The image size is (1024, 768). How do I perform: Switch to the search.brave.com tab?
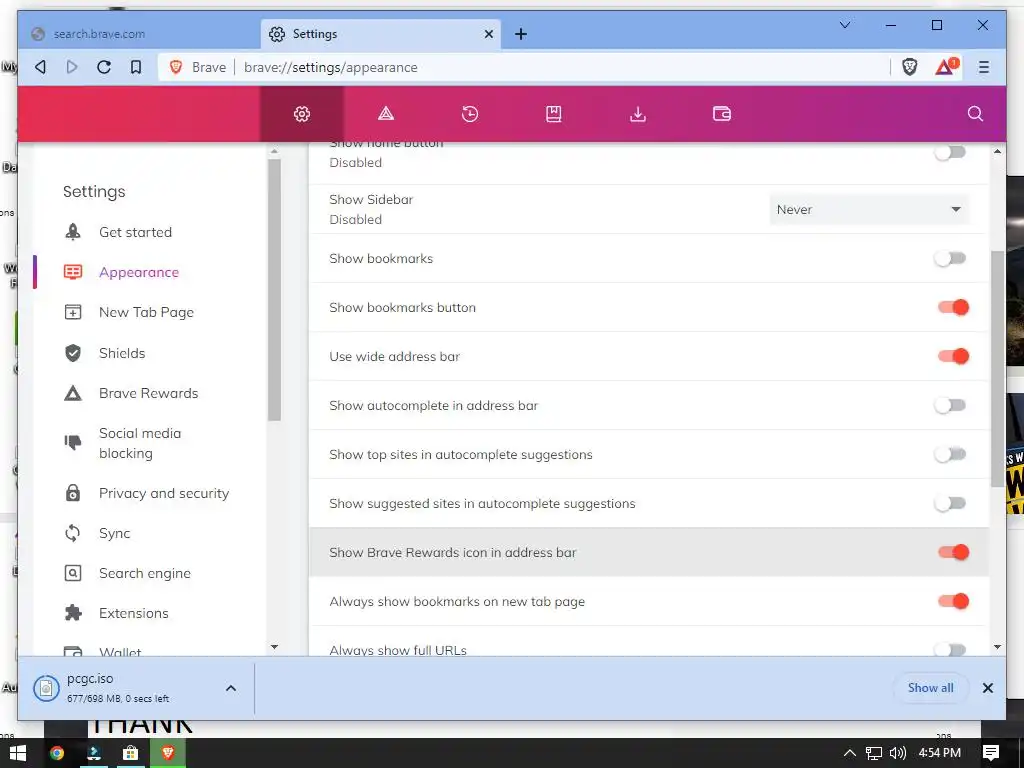click(139, 34)
